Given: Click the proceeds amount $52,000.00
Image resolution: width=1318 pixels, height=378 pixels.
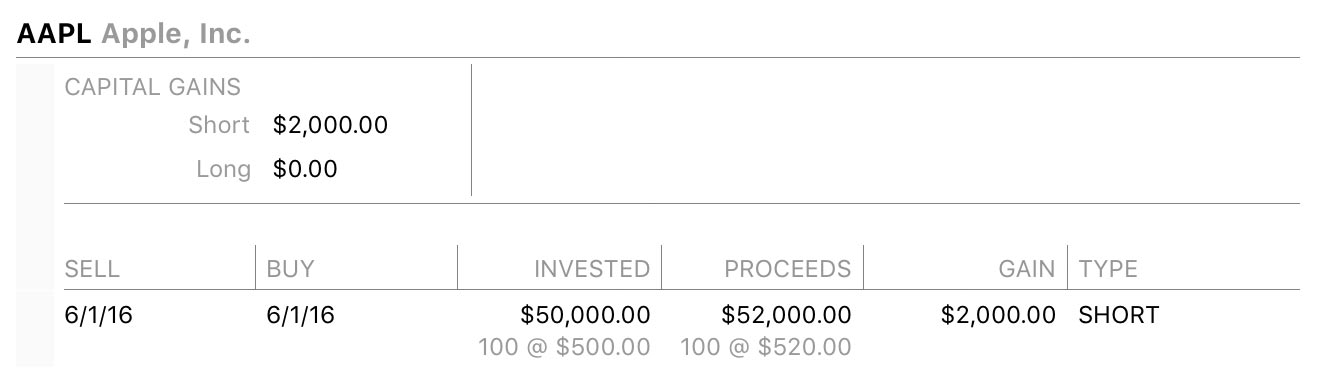Looking at the screenshot, I should tap(787, 316).
